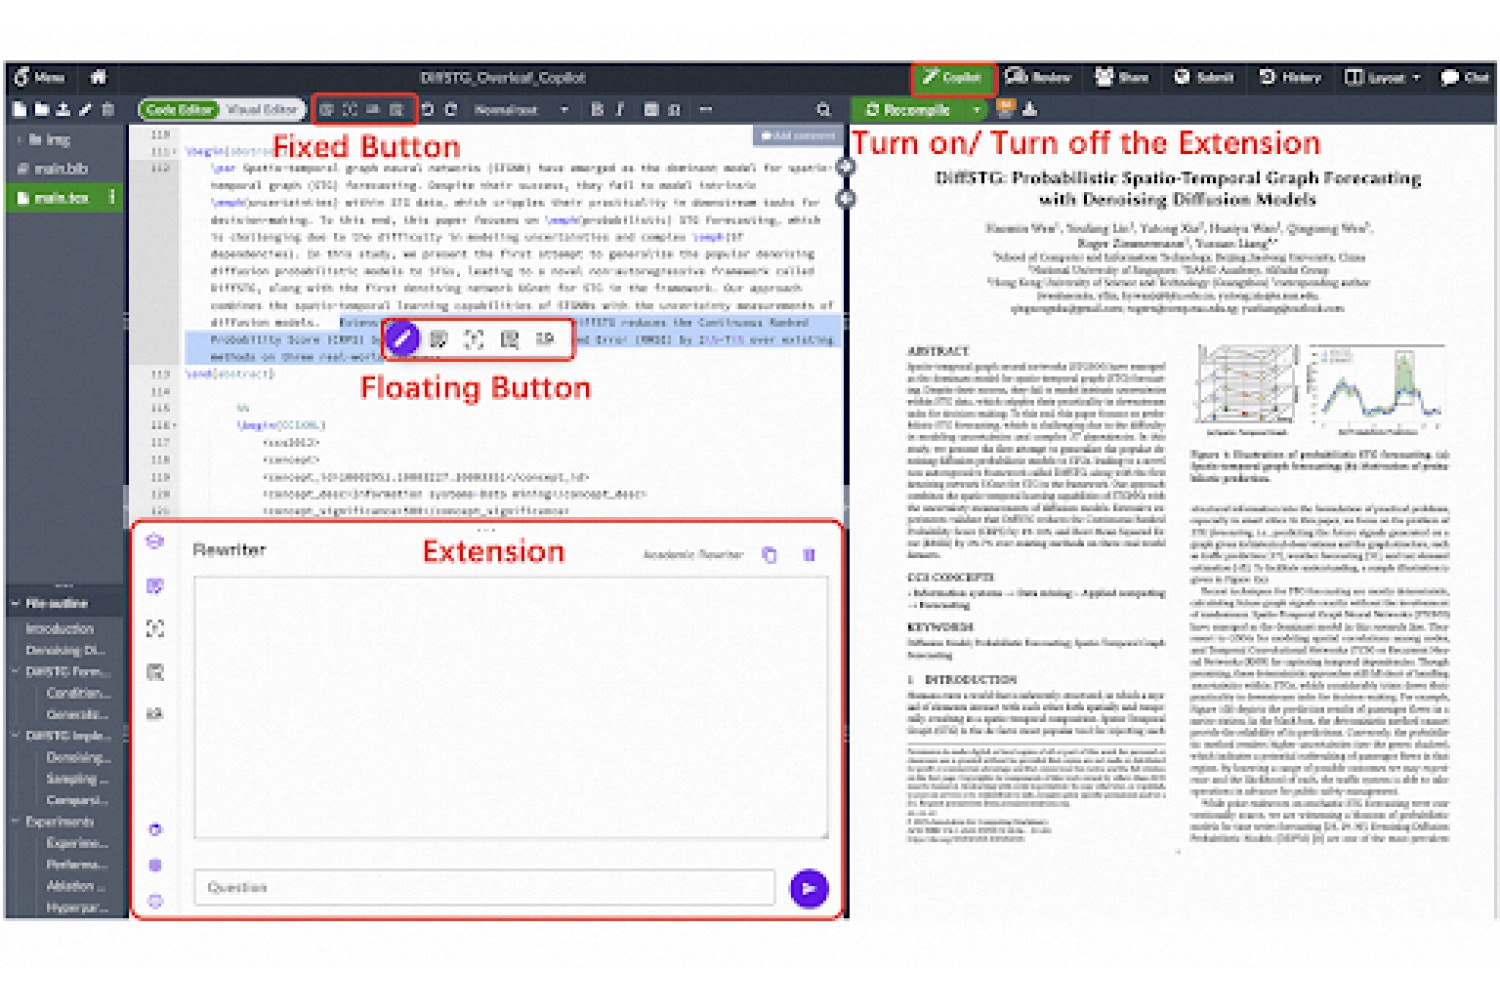
Task: Toggle italic formatting
Action: click(x=620, y=109)
